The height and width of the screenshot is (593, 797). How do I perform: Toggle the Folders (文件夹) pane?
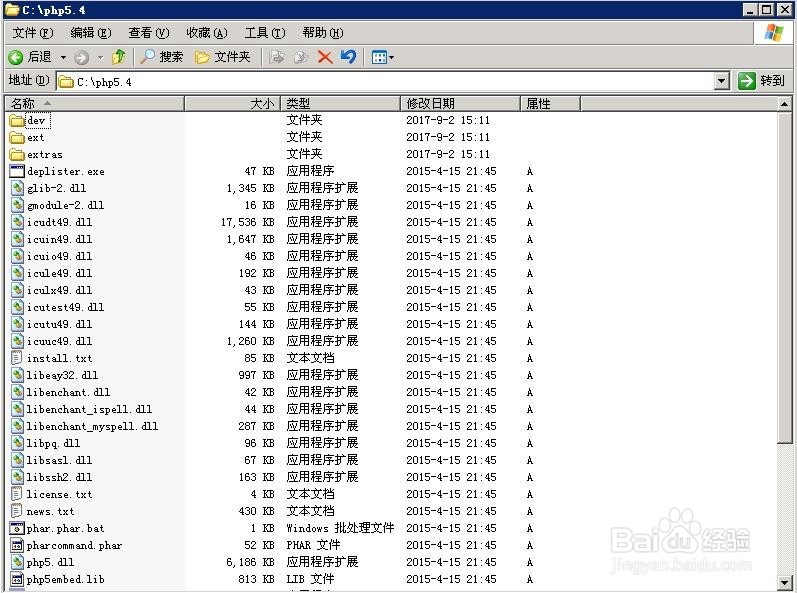tap(223, 57)
